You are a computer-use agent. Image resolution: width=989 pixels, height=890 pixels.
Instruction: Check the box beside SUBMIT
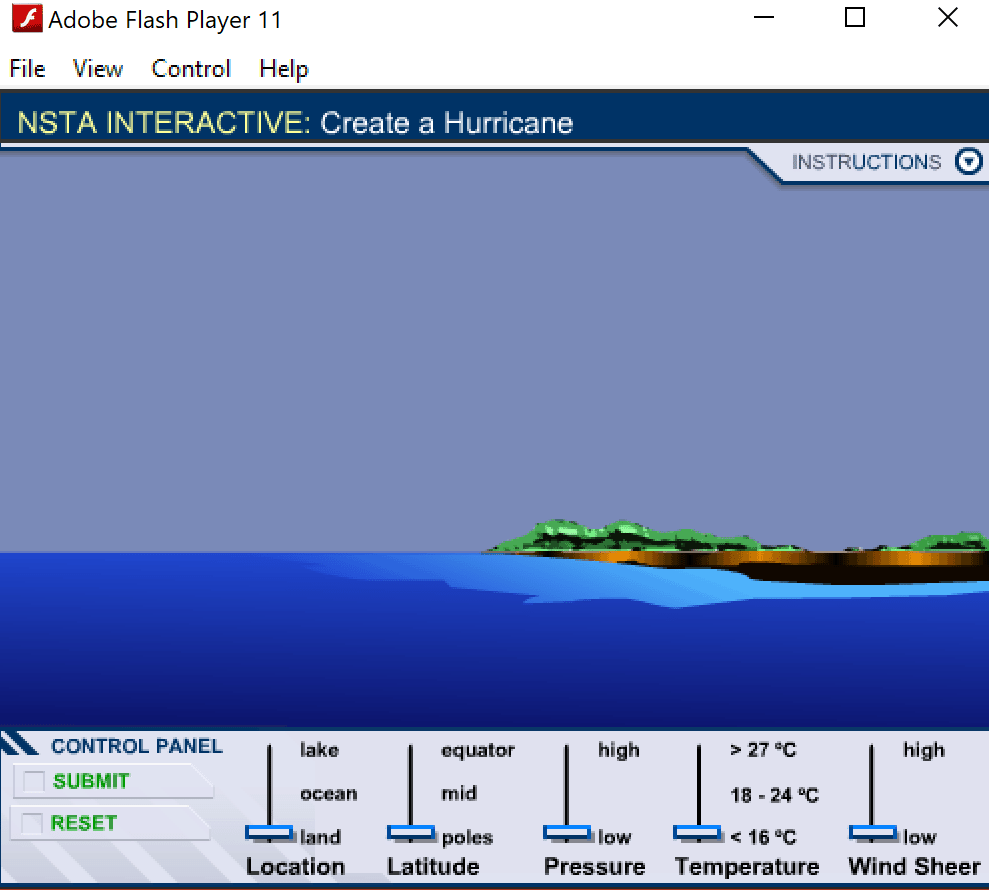tap(31, 782)
